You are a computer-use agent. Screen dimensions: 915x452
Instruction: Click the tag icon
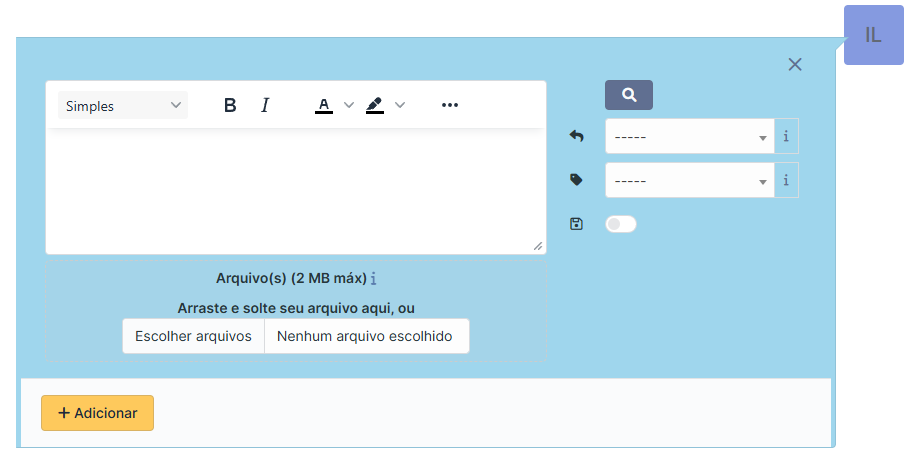576,180
